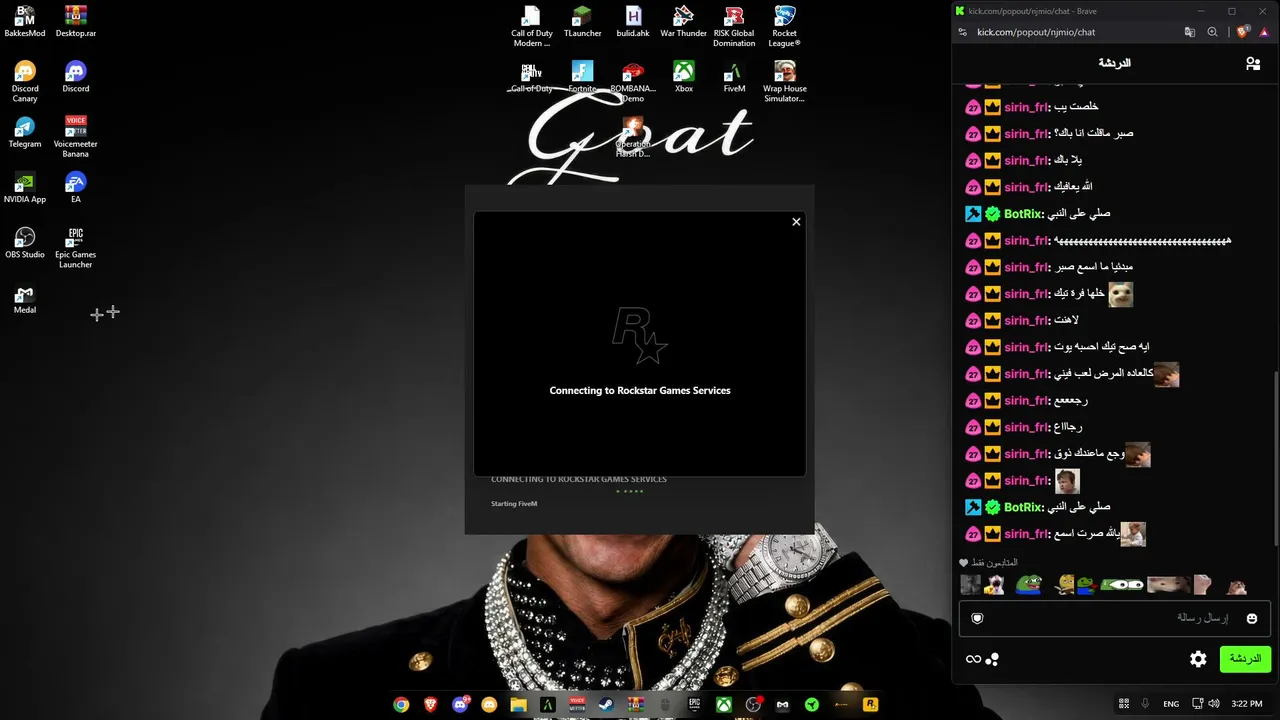
Task: Select the Medal desktop icon
Action: coord(25,299)
